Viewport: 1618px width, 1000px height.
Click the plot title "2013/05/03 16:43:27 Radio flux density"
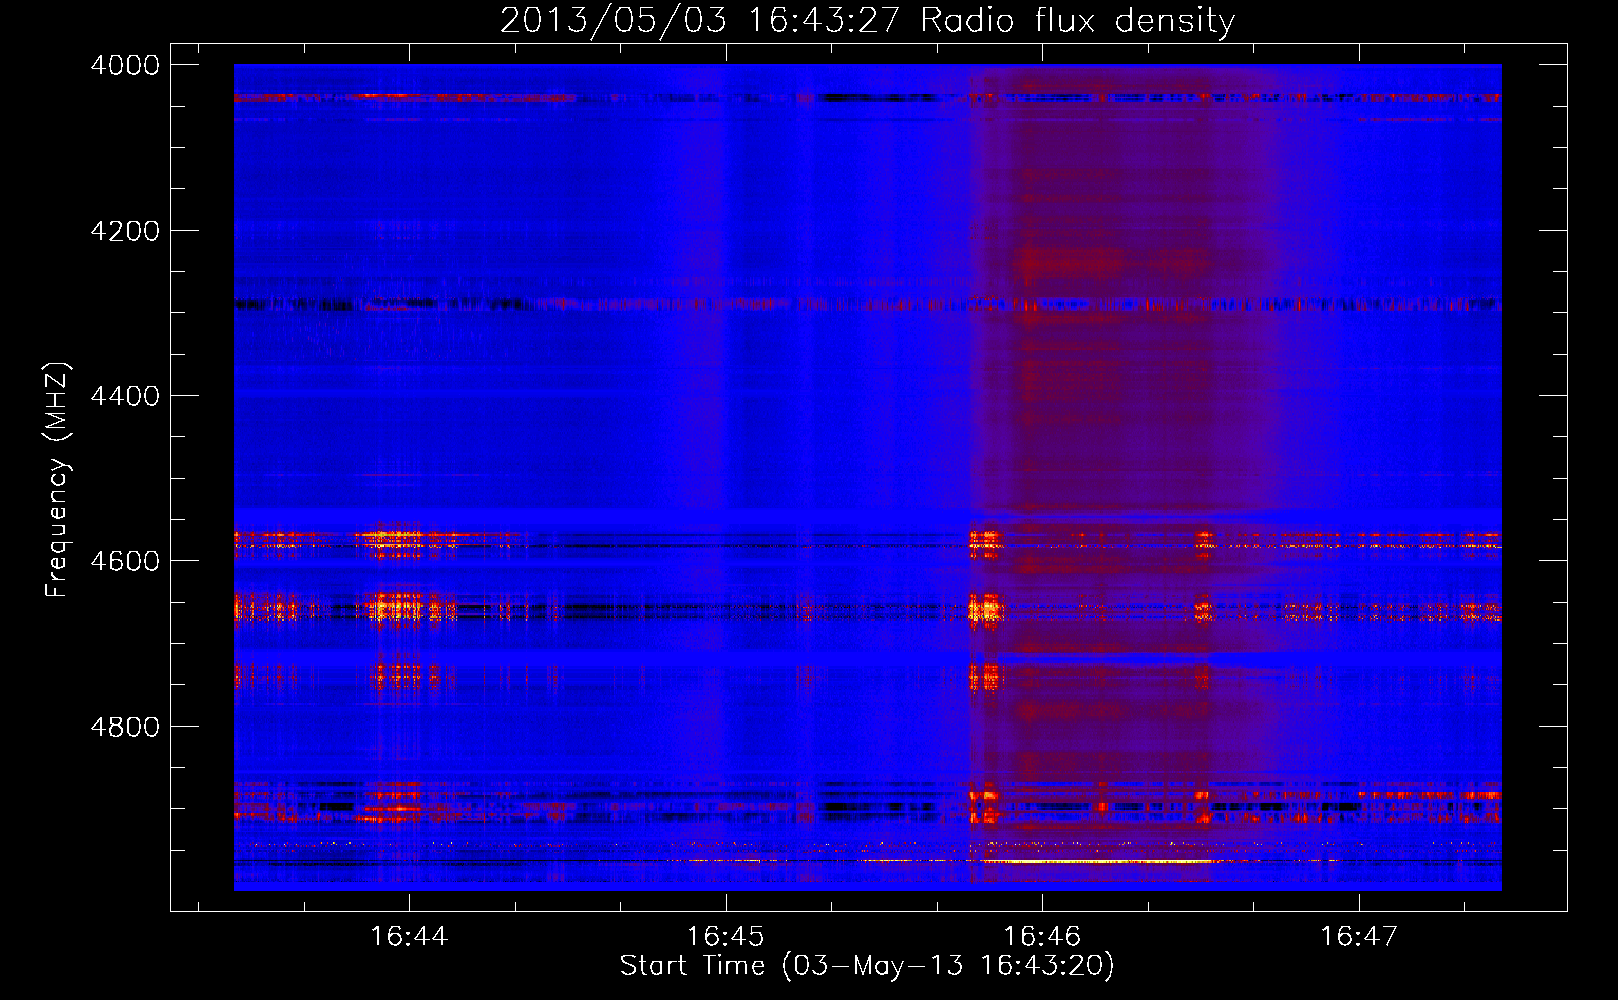(x=868, y=21)
